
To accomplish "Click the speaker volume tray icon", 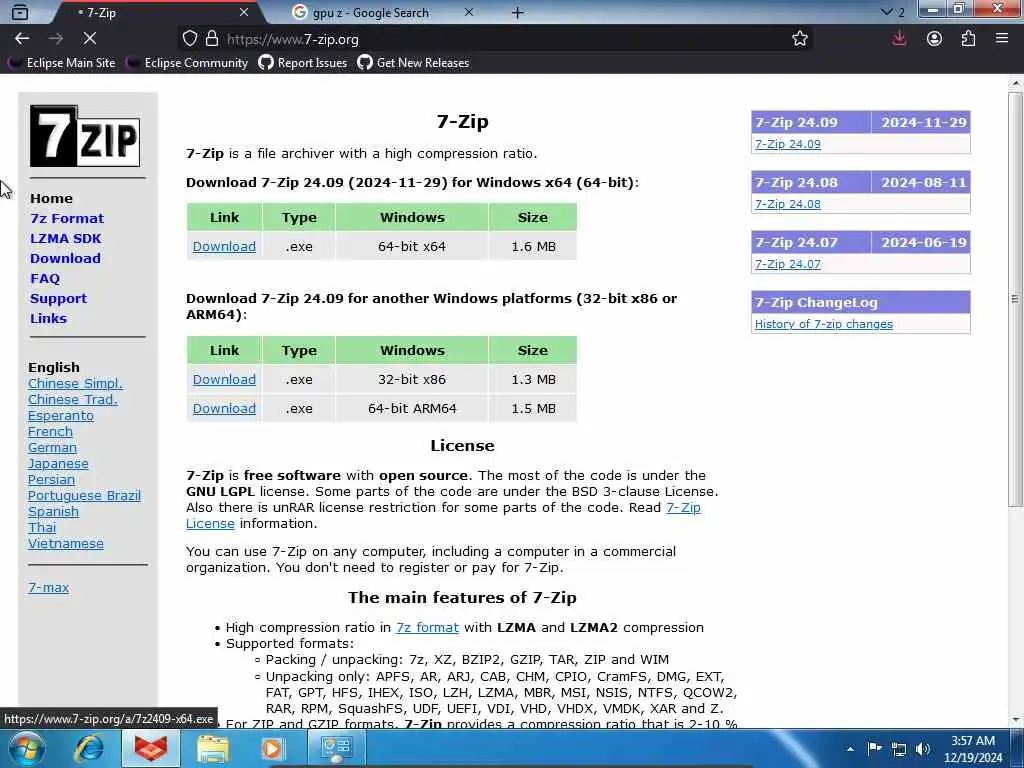I will [922, 749].
